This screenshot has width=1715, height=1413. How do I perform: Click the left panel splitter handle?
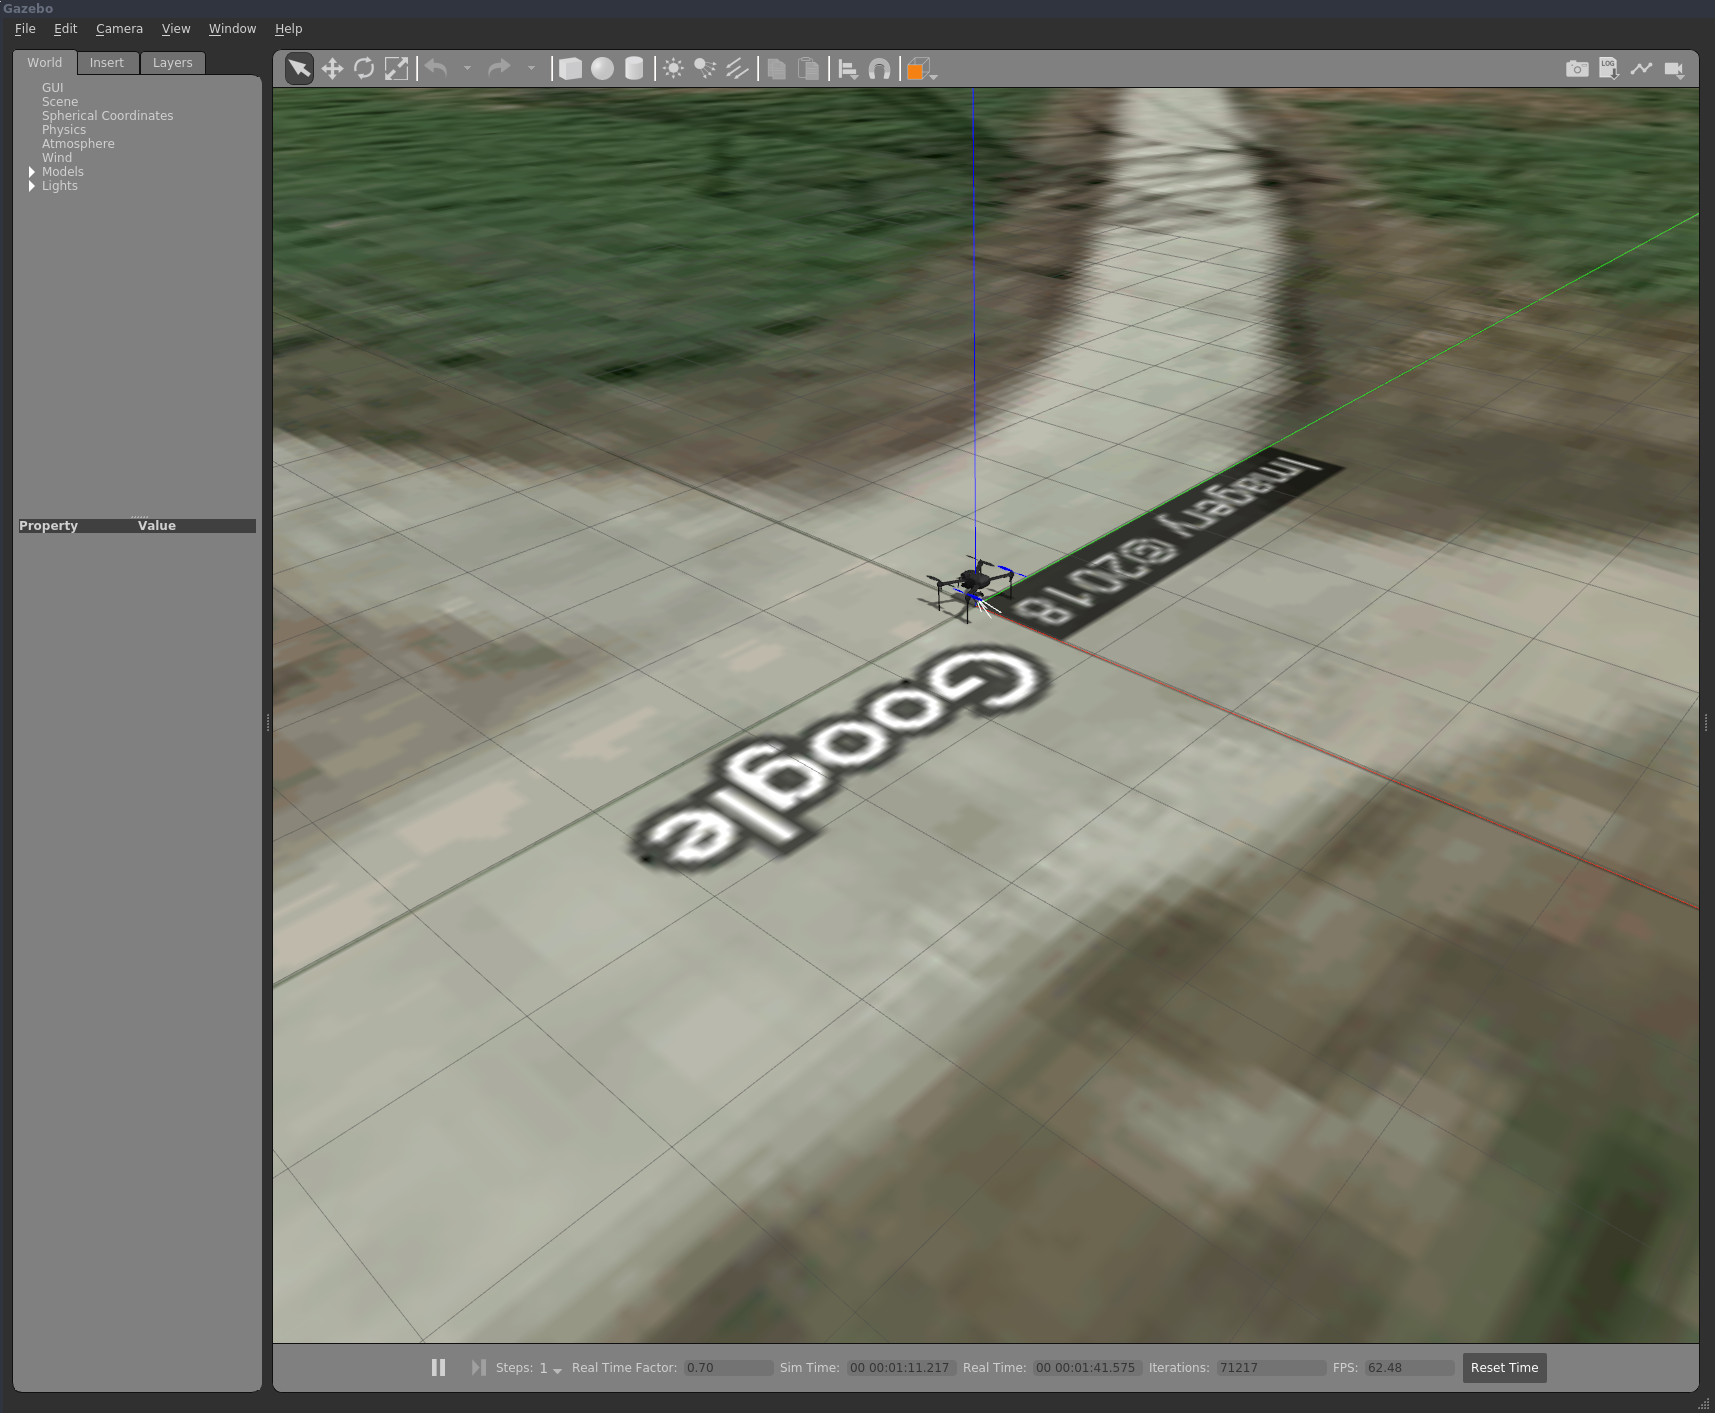tap(268, 722)
